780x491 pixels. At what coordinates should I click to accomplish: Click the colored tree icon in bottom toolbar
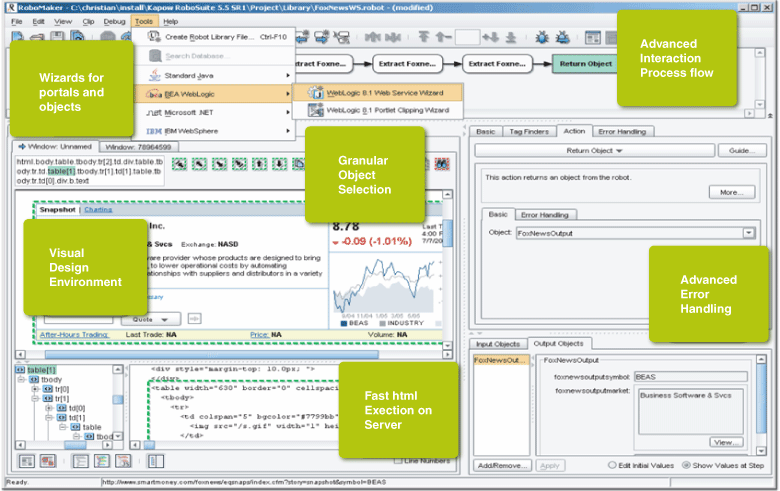[x=102, y=461]
